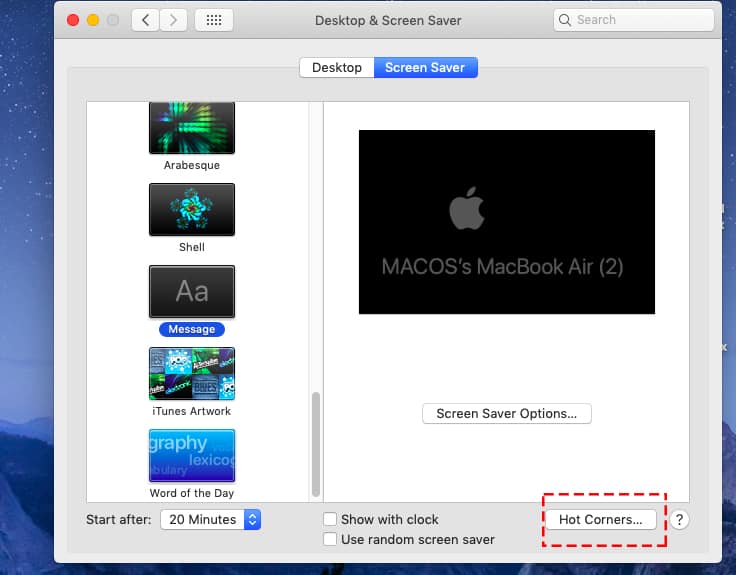Open Screen Saver Options

tap(507, 413)
